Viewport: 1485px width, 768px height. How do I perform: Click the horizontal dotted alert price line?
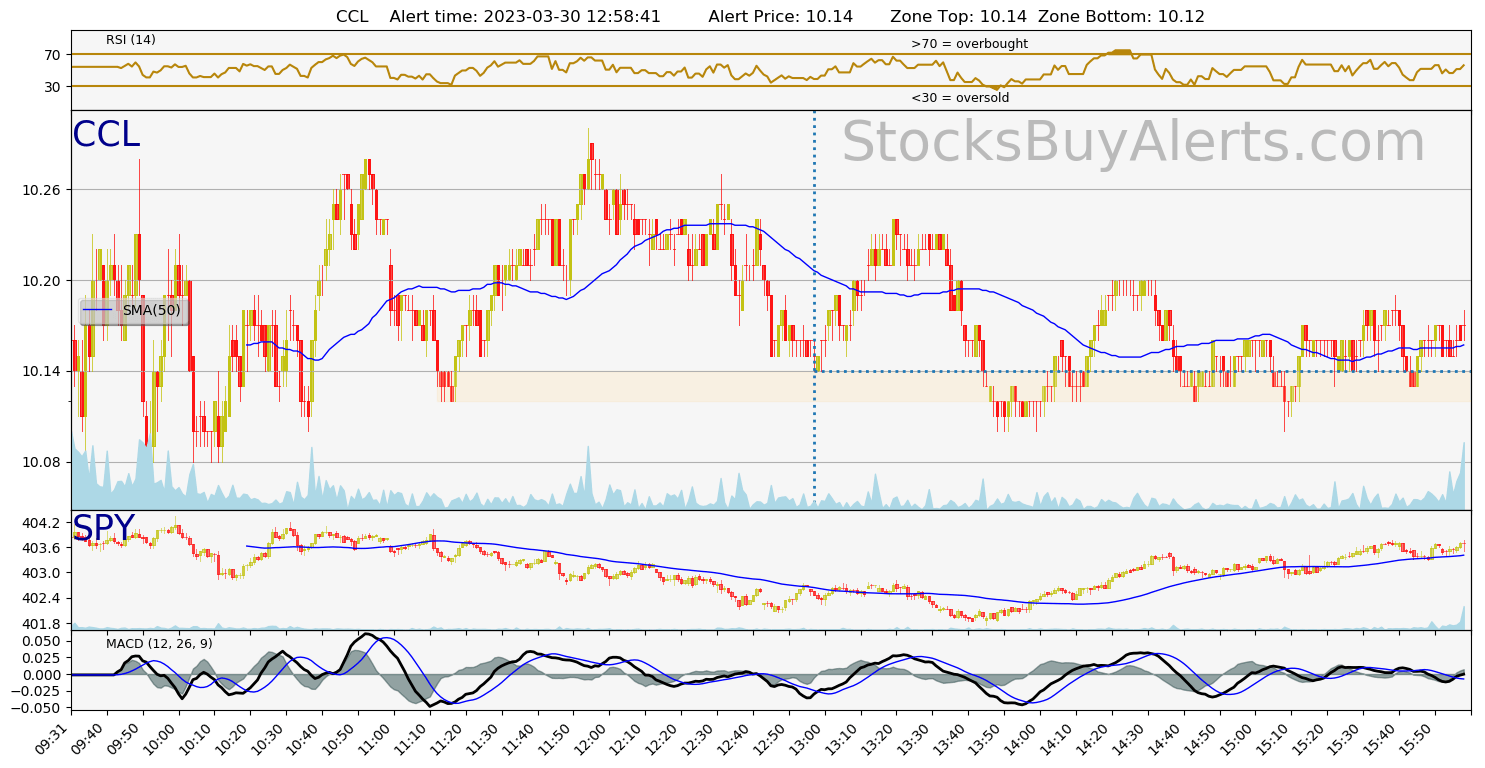pos(1142,371)
